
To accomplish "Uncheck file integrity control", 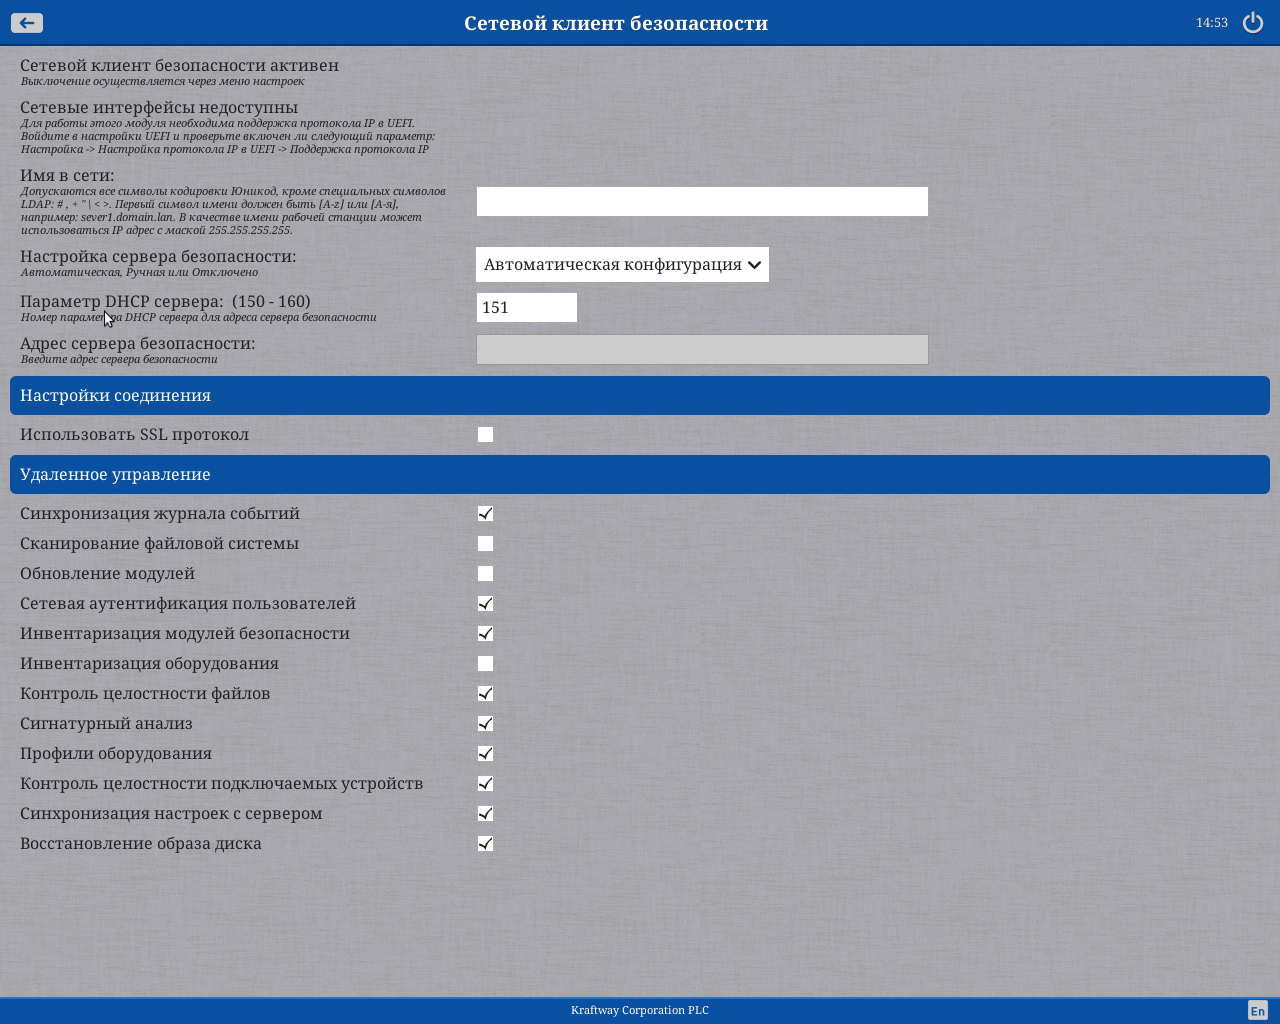I will click(x=485, y=694).
